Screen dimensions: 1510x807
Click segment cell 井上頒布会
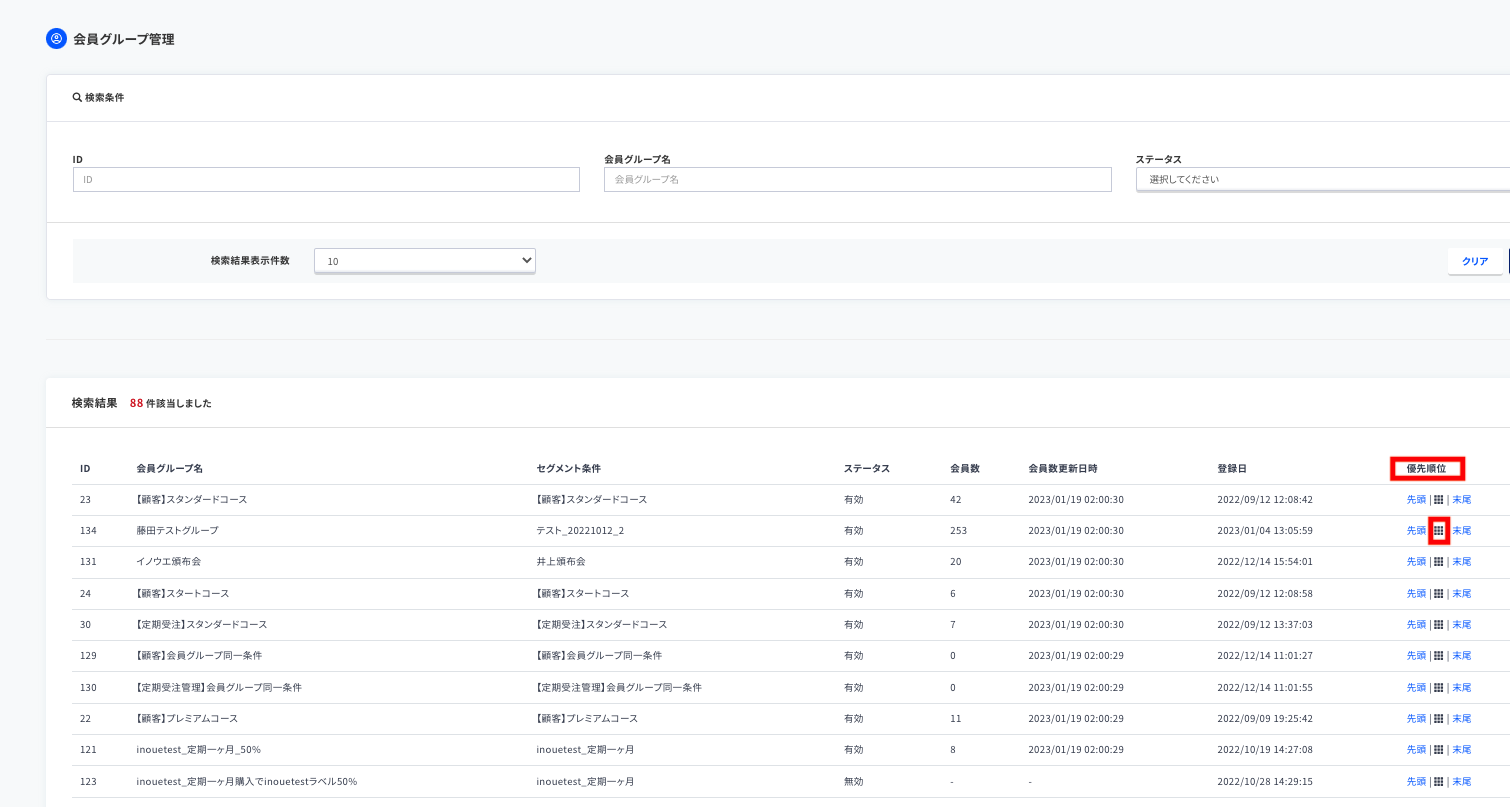[561, 562]
